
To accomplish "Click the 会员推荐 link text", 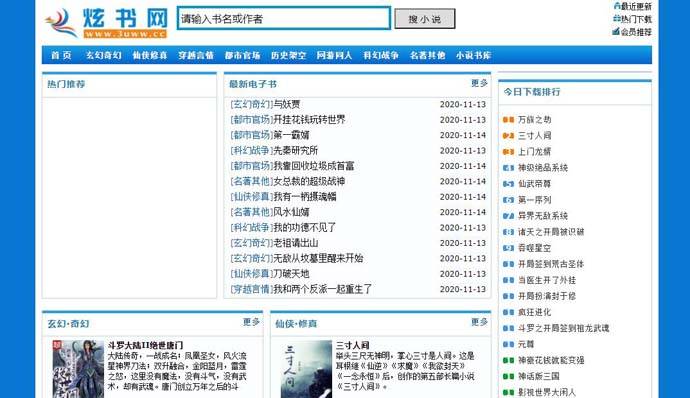I will coord(636,32).
